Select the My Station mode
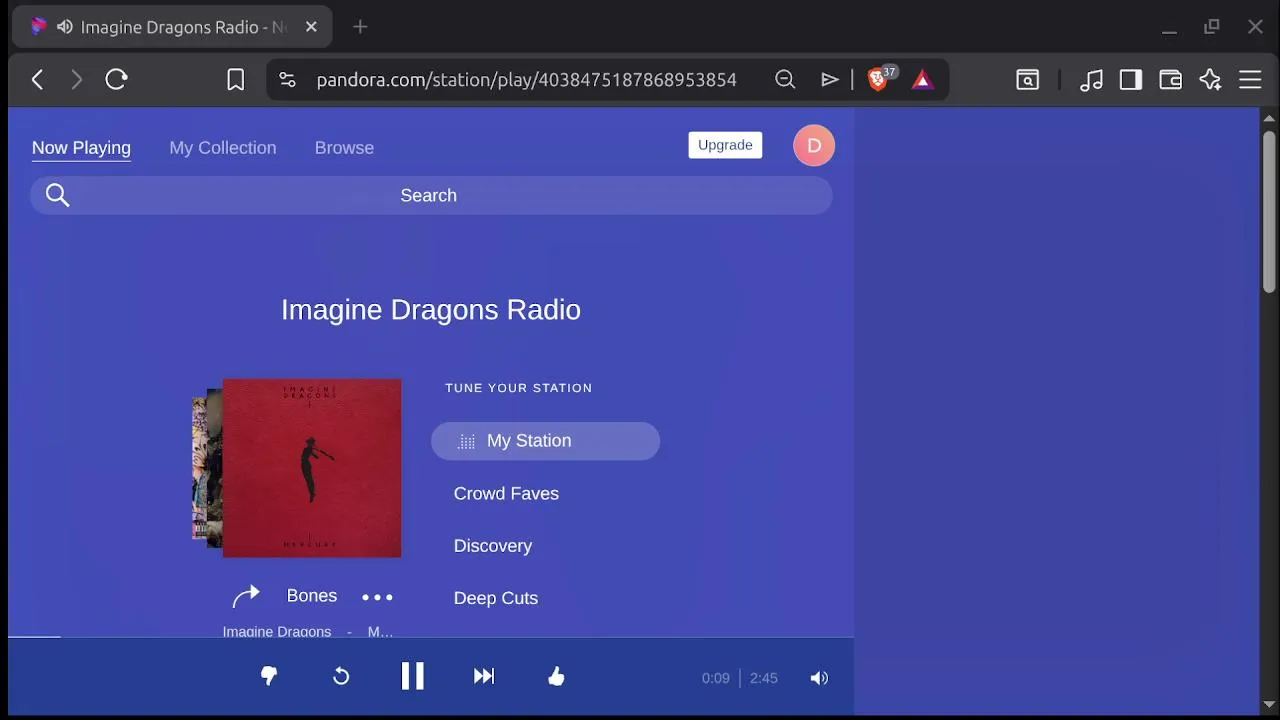Viewport: 1280px width, 720px height. (545, 441)
